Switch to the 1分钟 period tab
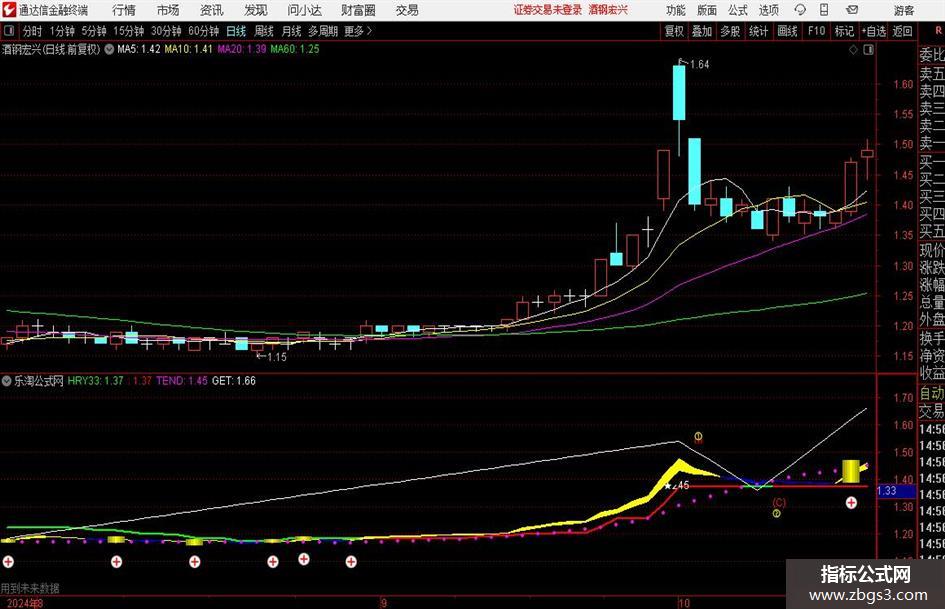Screen dimensions: 945x609 point(62,31)
